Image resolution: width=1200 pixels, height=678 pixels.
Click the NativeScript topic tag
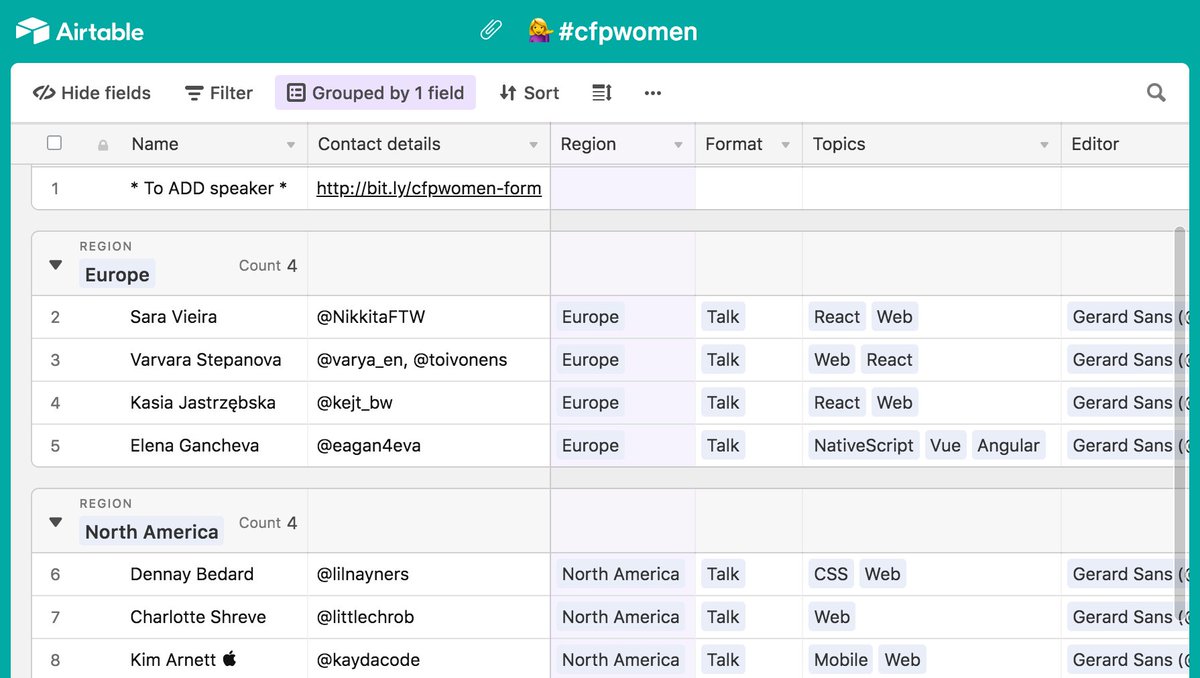[x=864, y=446]
